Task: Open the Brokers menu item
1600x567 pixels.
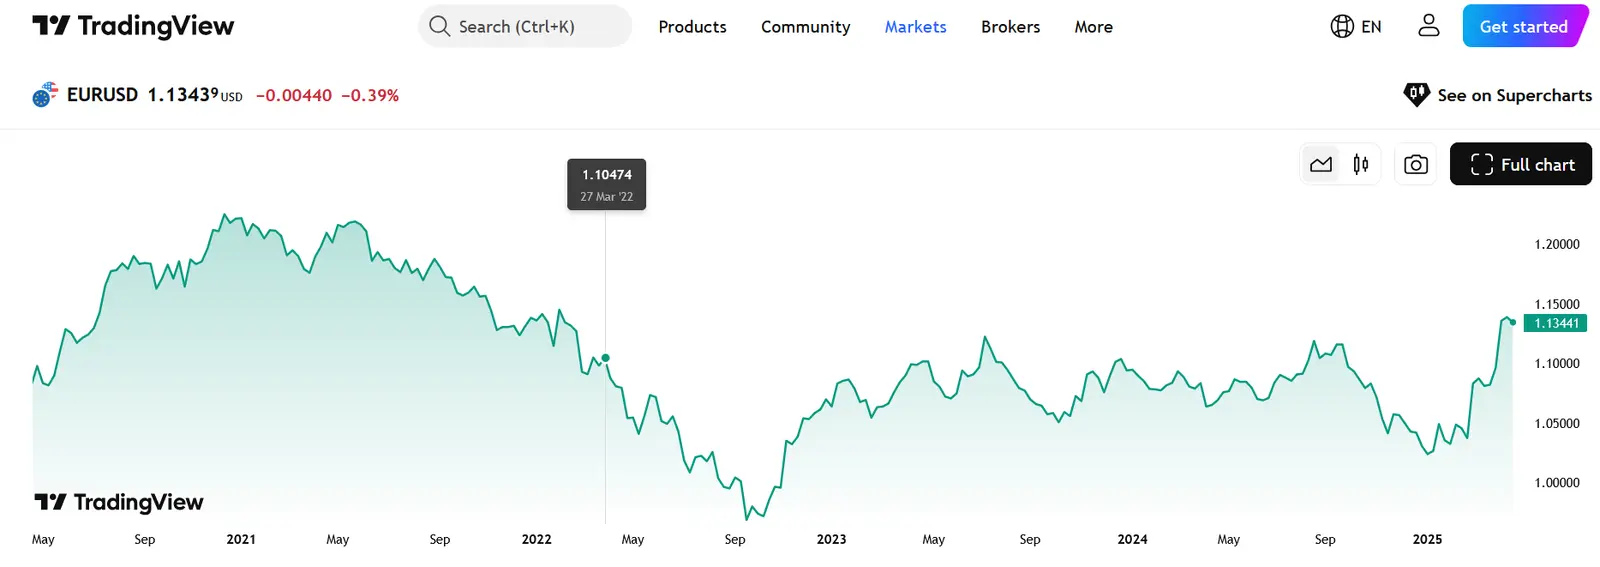Action: click(1010, 27)
